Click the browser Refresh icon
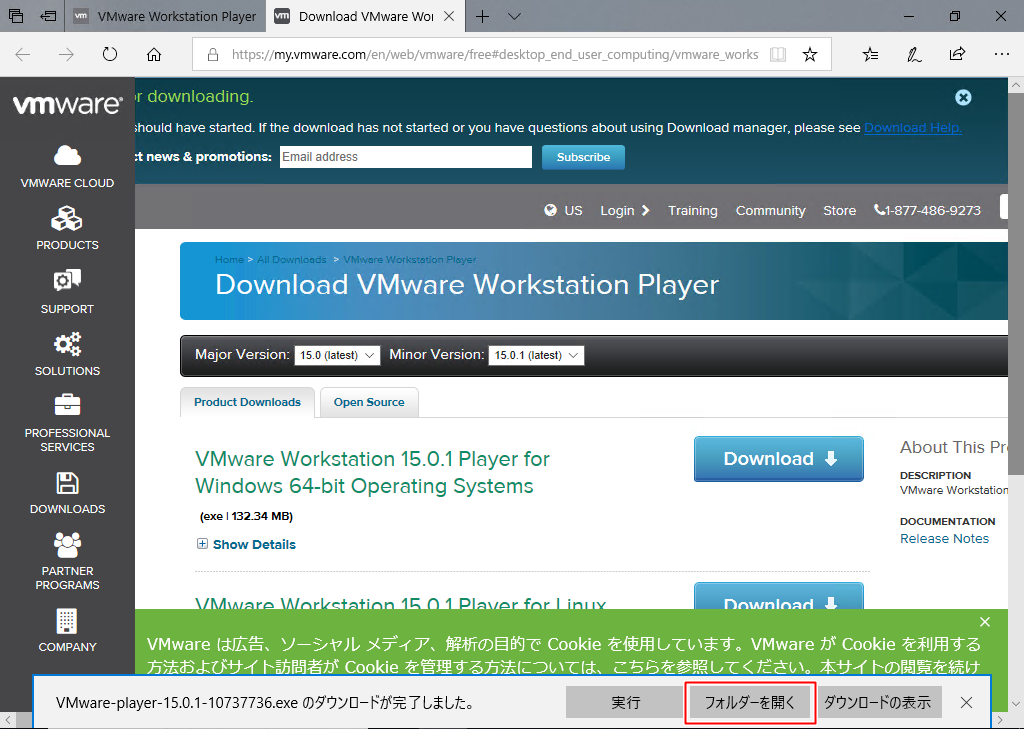Screen dimensions: 1024x729 (110, 55)
